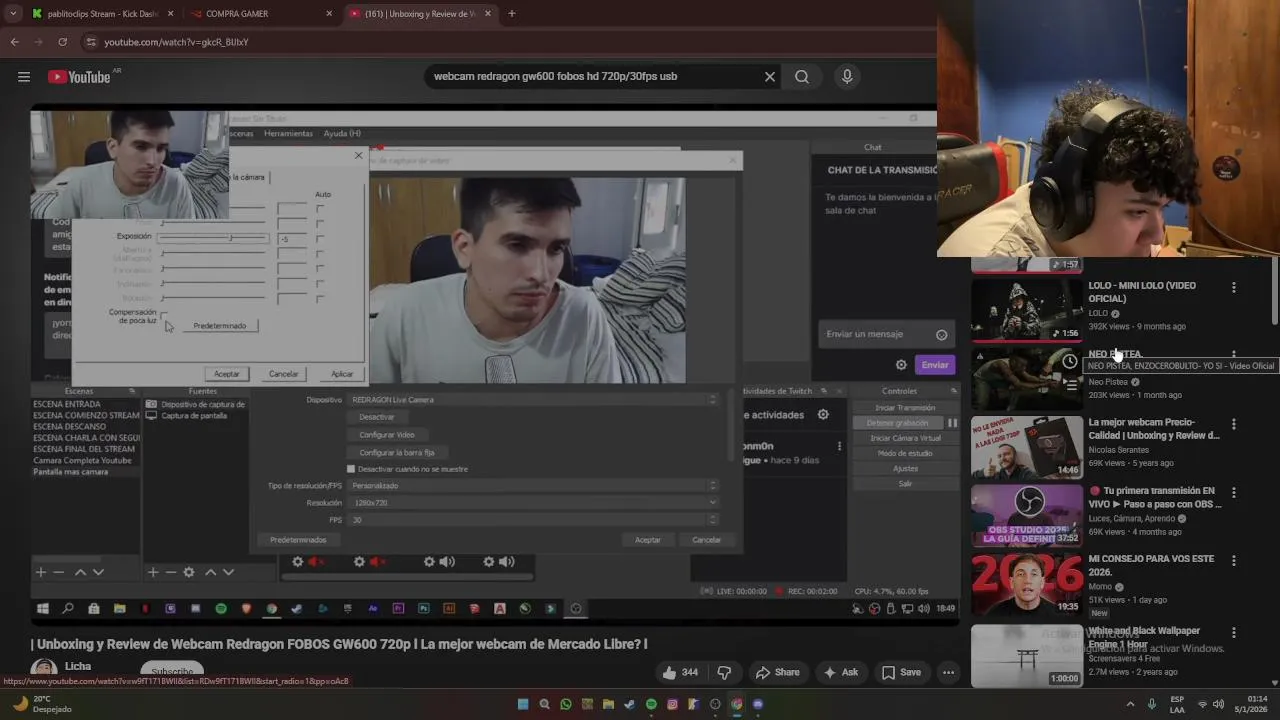Open options for LOLO - MINI LOLO video
1280x720 pixels.
click(x=1233, y=287)
